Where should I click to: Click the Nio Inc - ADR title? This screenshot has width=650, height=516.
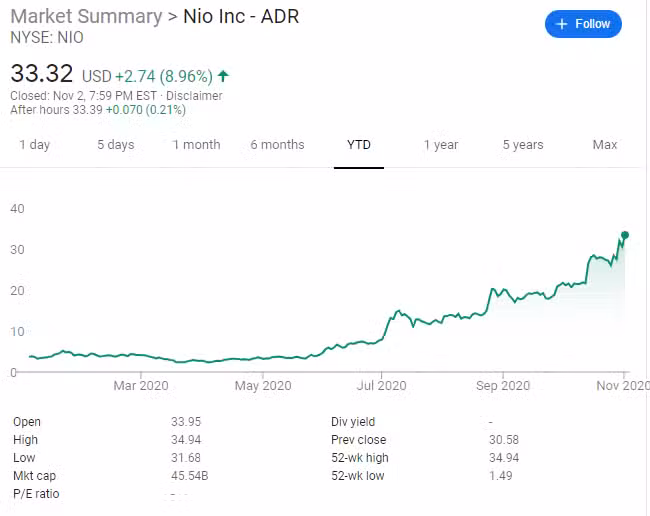point(241,17)
